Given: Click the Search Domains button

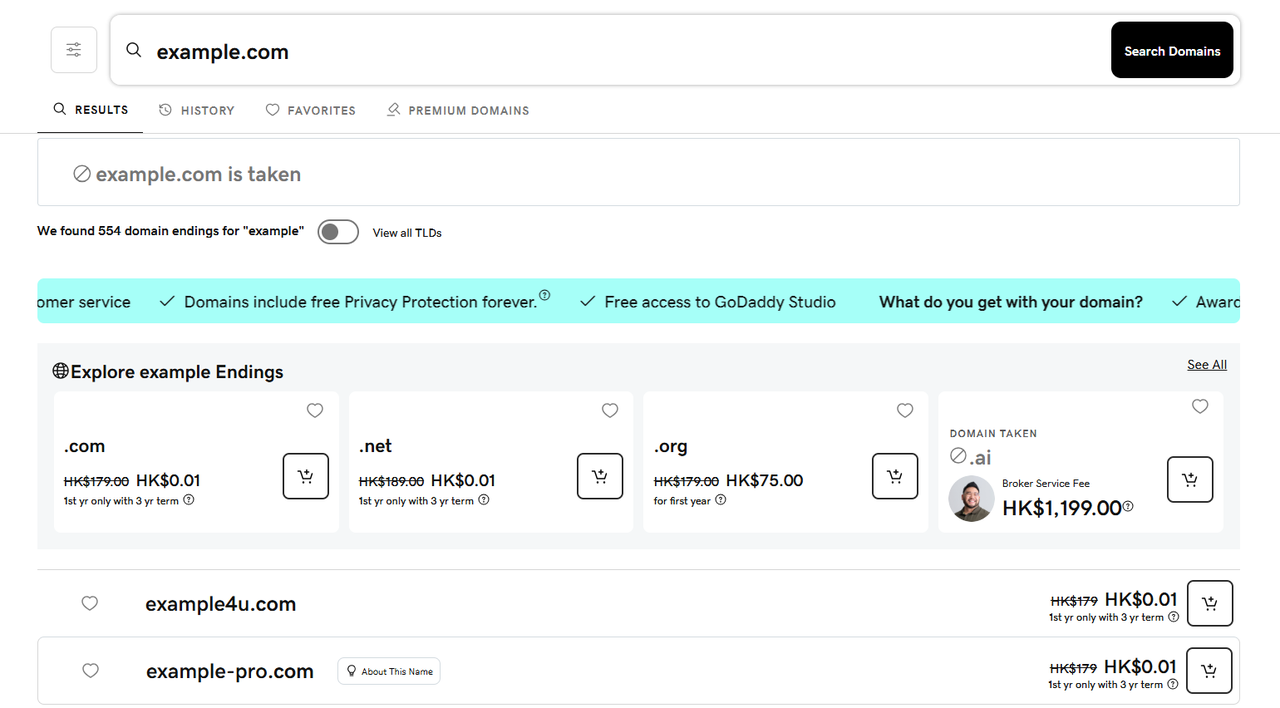Looking at the screenshot, I should click(x=1172, y=50).
